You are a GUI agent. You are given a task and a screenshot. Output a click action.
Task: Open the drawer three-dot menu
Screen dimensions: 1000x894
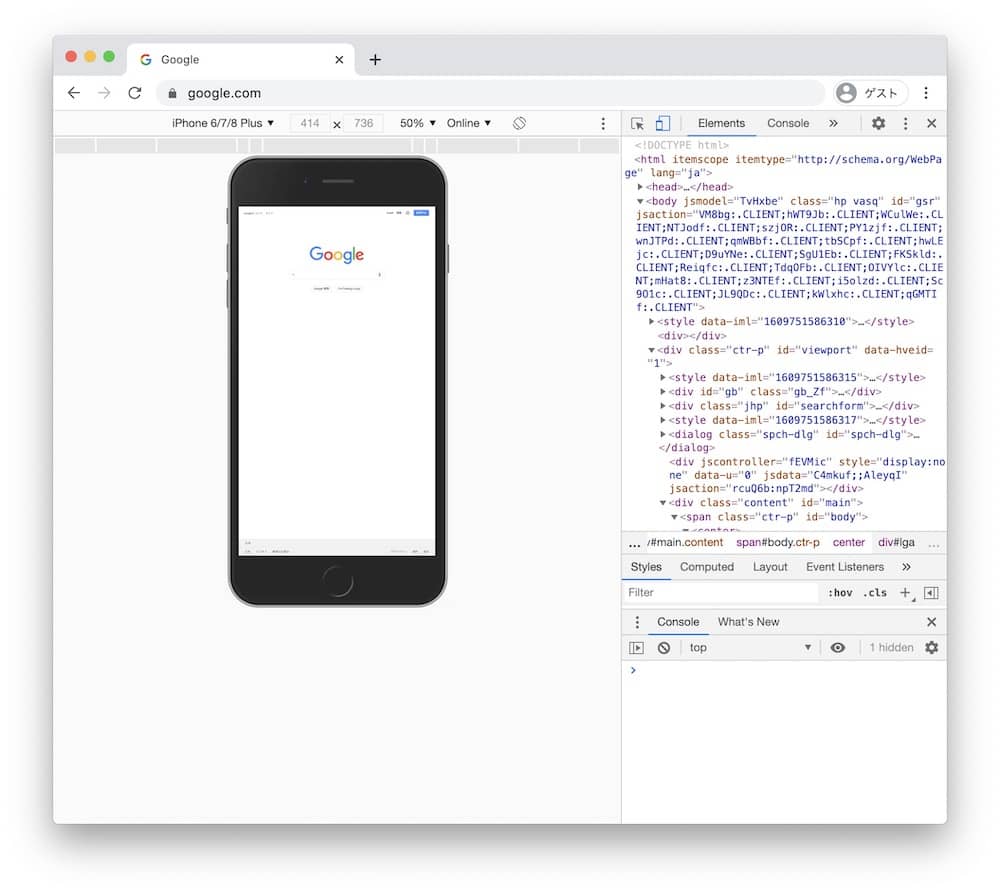coord(637,622)
